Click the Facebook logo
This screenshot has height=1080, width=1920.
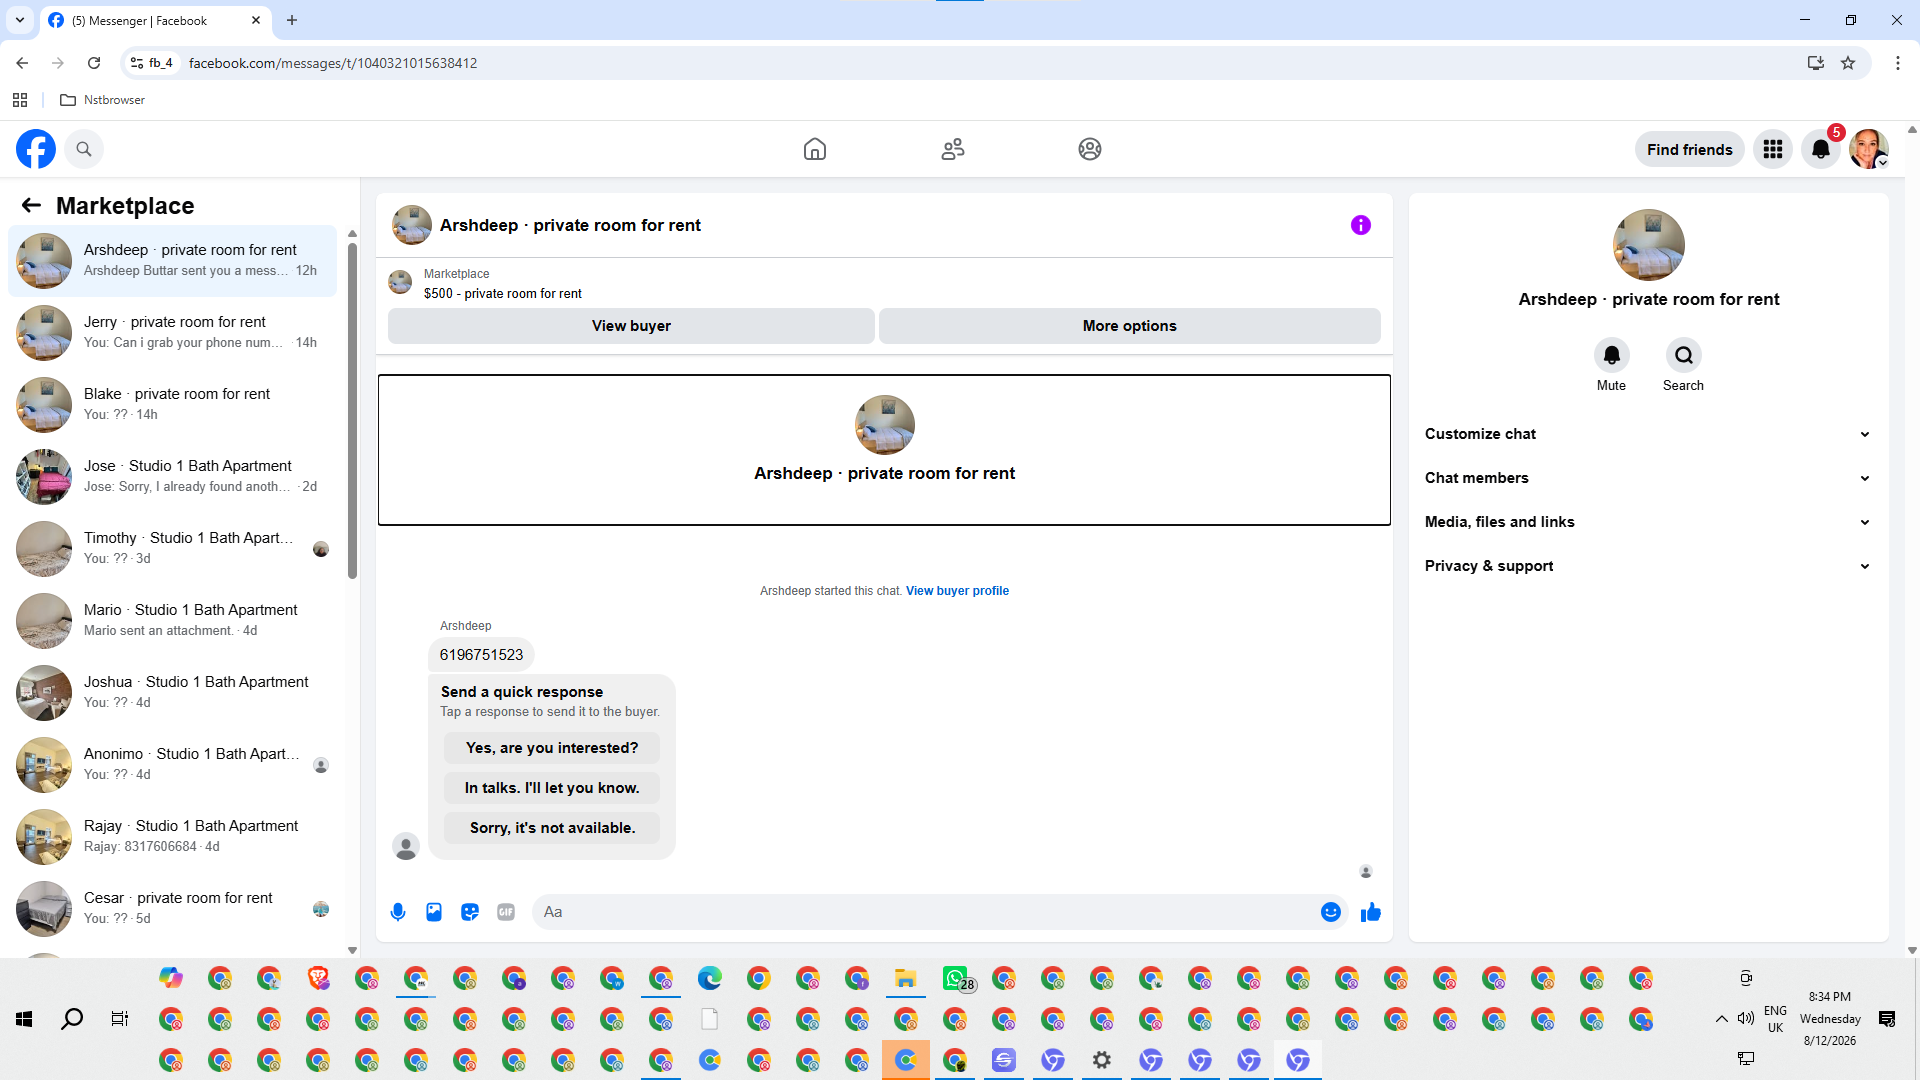(36, 149)
